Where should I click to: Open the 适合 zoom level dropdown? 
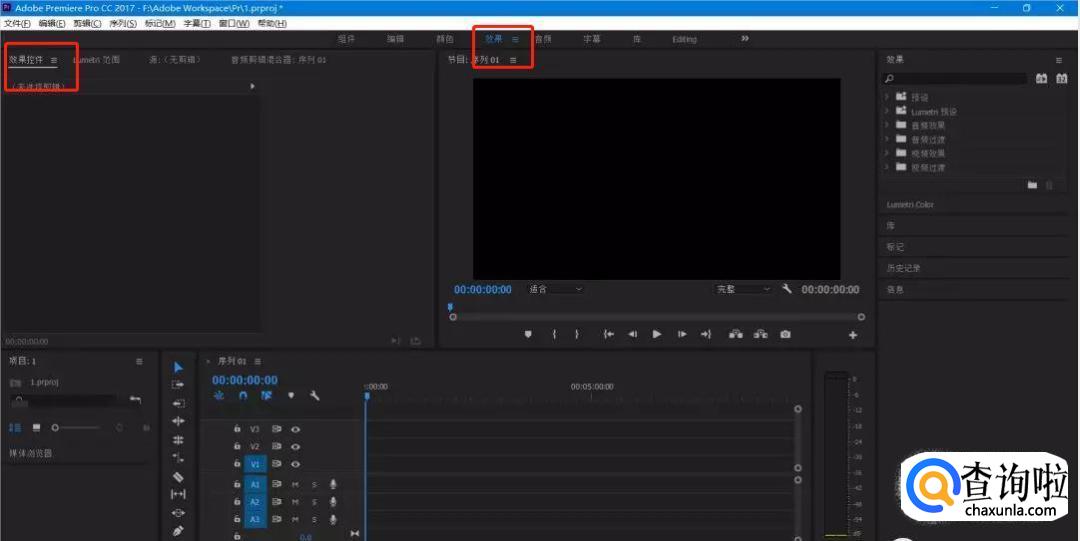tap(556, 289)
